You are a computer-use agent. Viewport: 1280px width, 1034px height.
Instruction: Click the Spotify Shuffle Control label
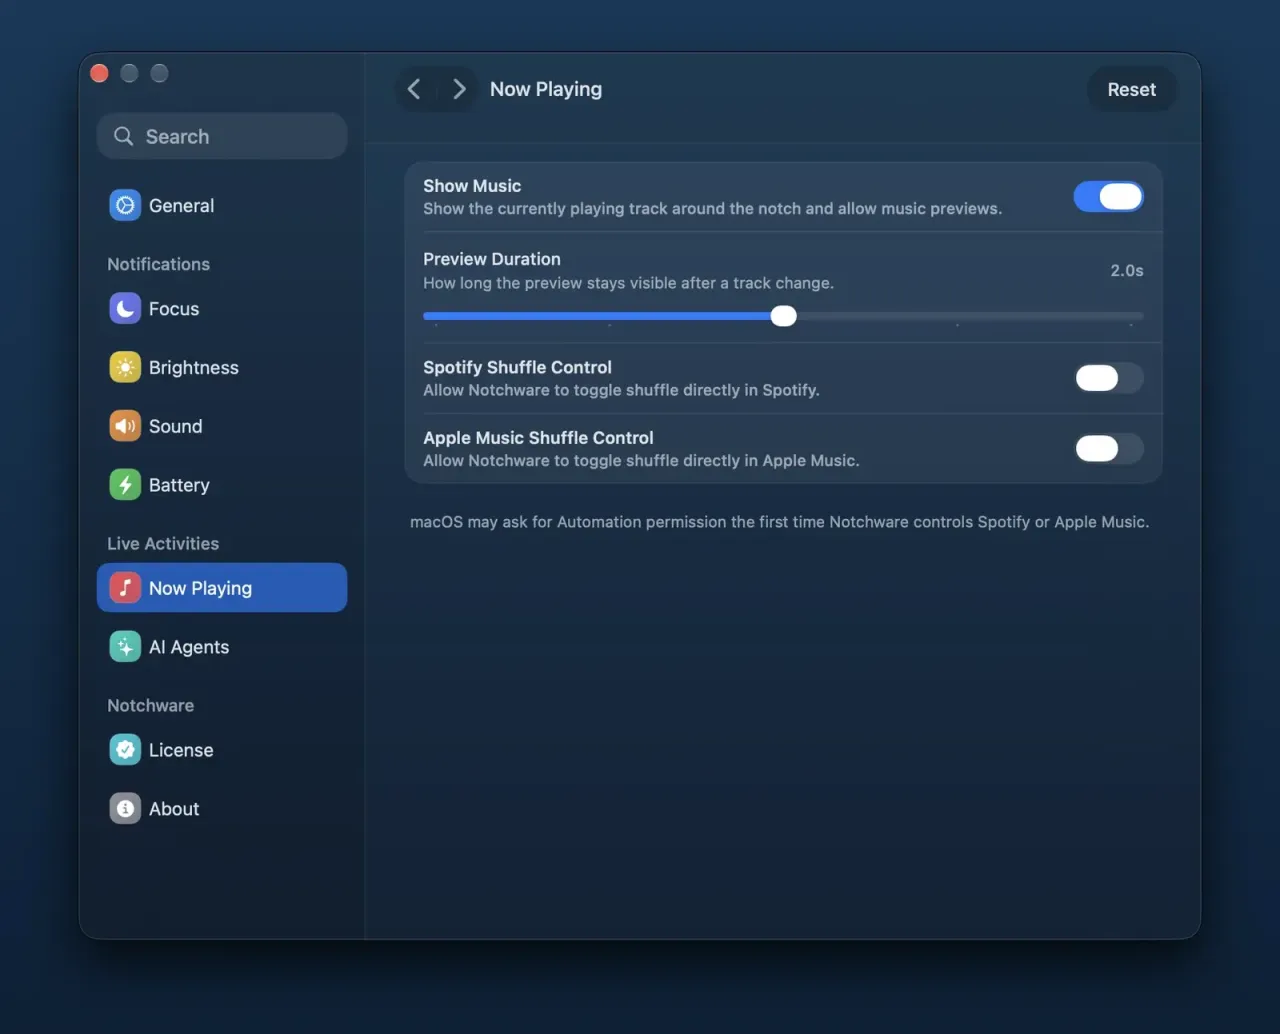[517, 367]
